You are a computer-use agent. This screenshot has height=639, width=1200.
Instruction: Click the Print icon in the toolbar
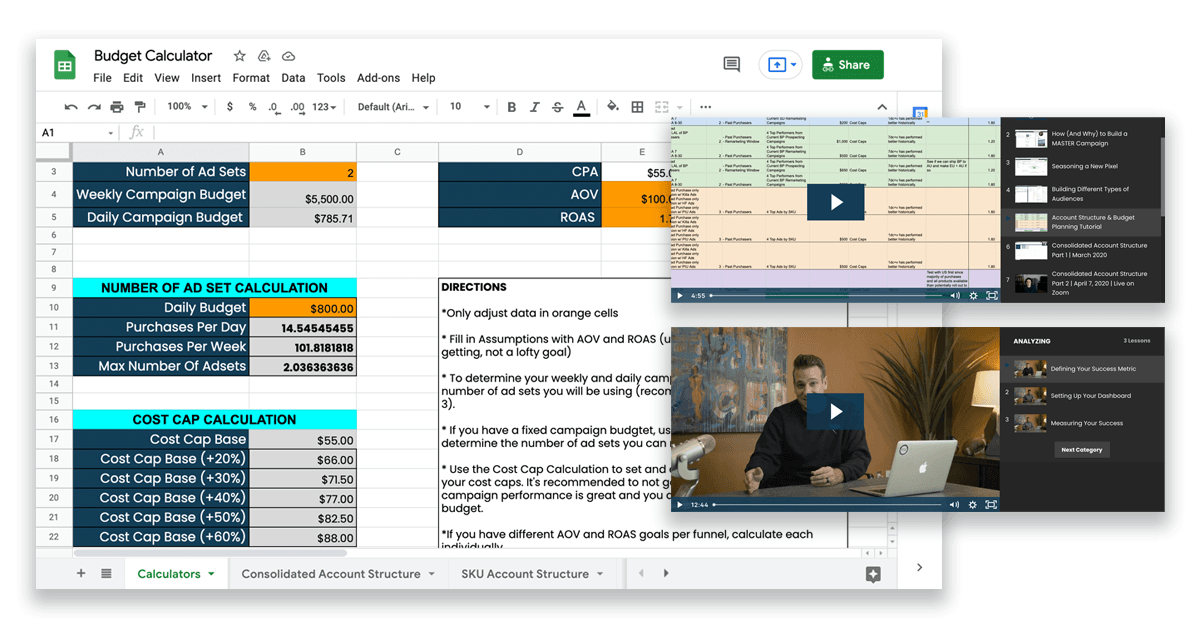117,107
